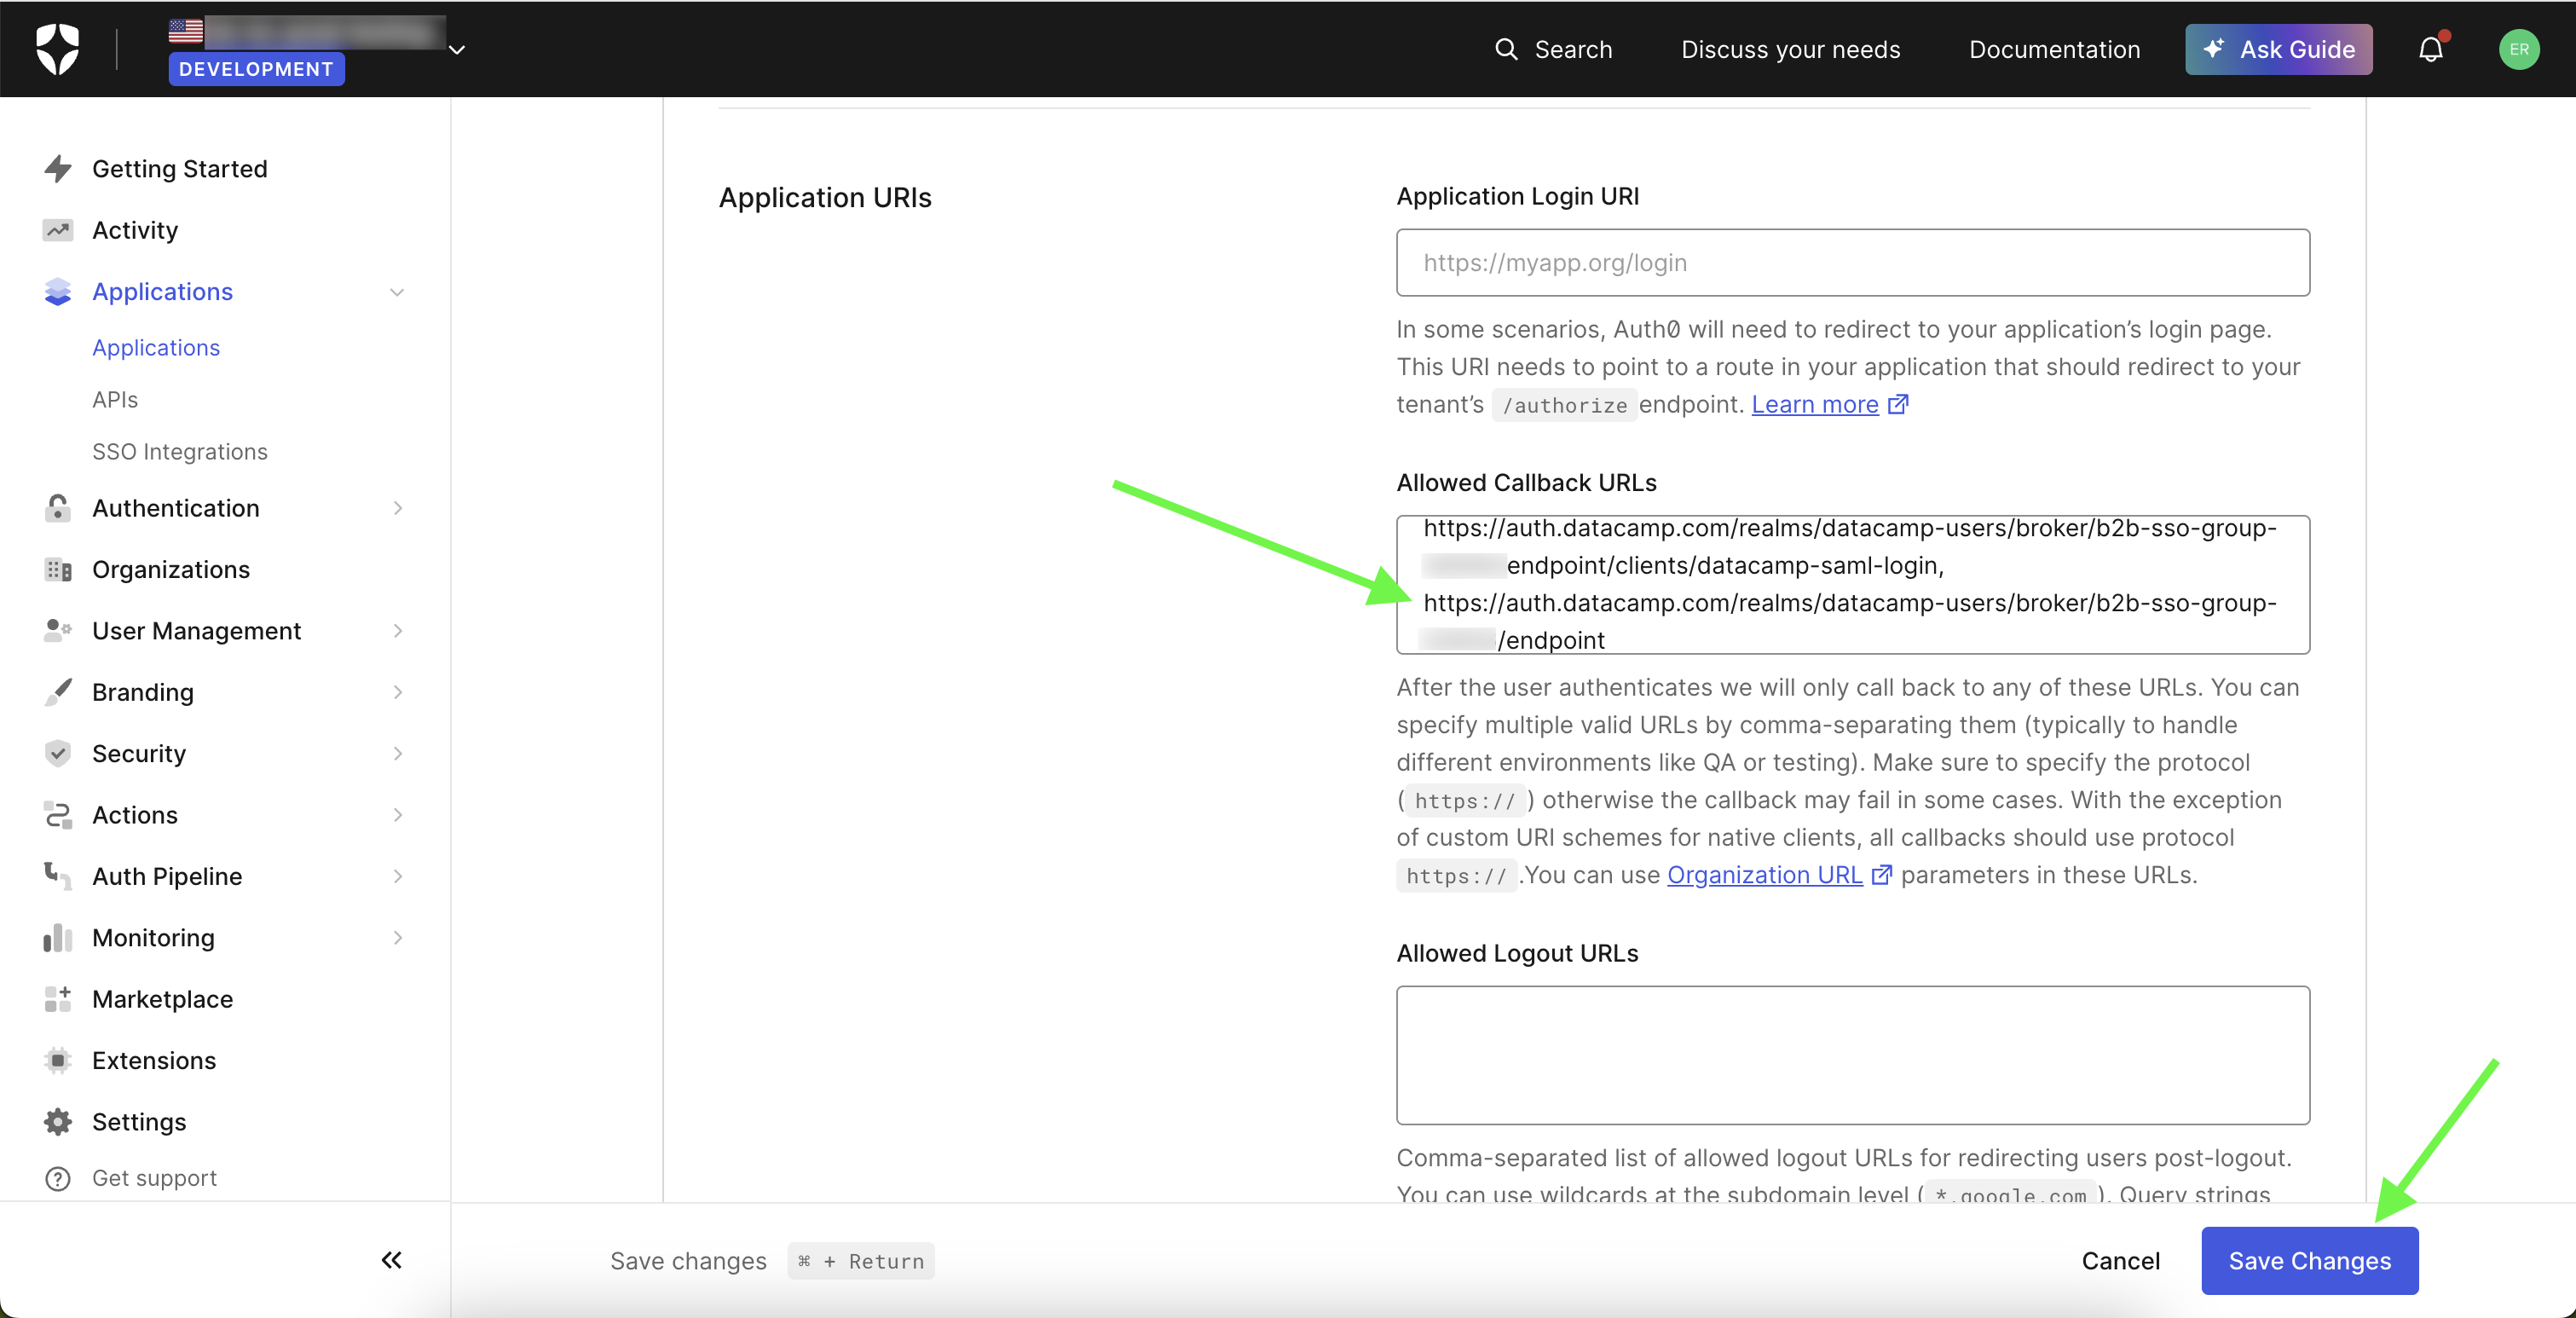Collapse the Applications sidebar section
Viewport: 2576px width, 1318px height.
(x=397, y=292)
